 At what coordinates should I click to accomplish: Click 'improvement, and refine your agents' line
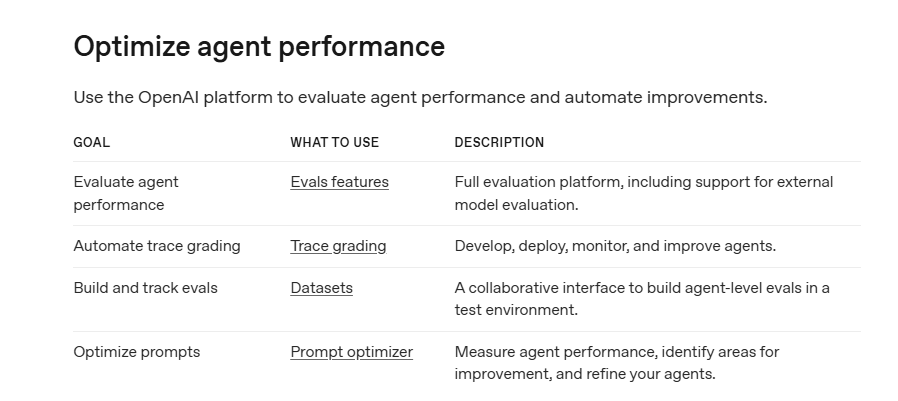pos(585,375)
